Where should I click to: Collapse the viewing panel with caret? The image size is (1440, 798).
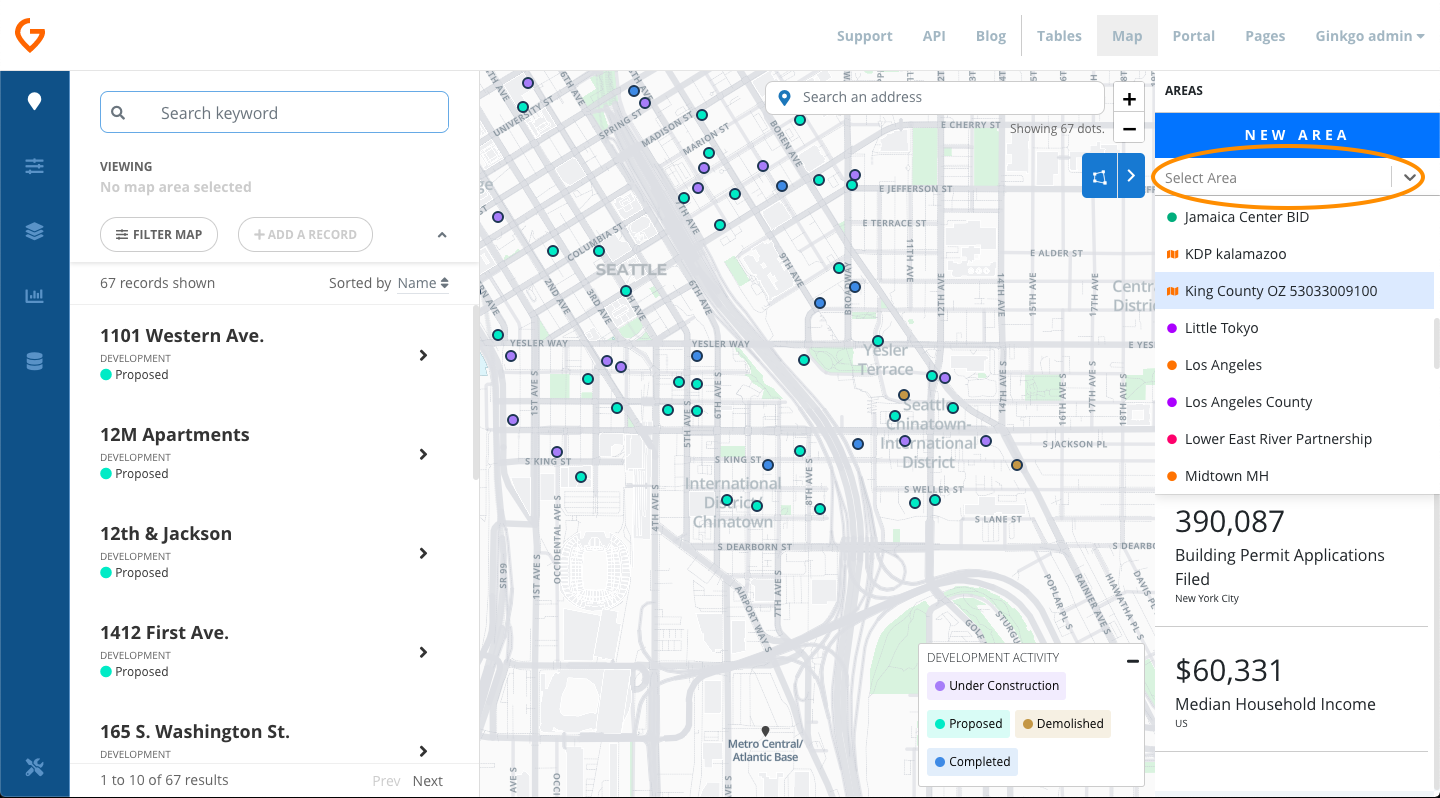tap(442, 235)
